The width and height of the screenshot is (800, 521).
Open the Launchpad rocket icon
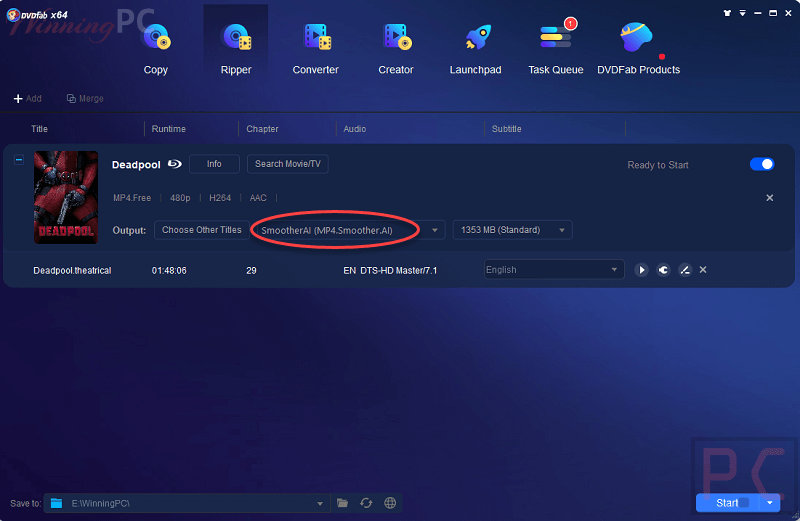478,37
